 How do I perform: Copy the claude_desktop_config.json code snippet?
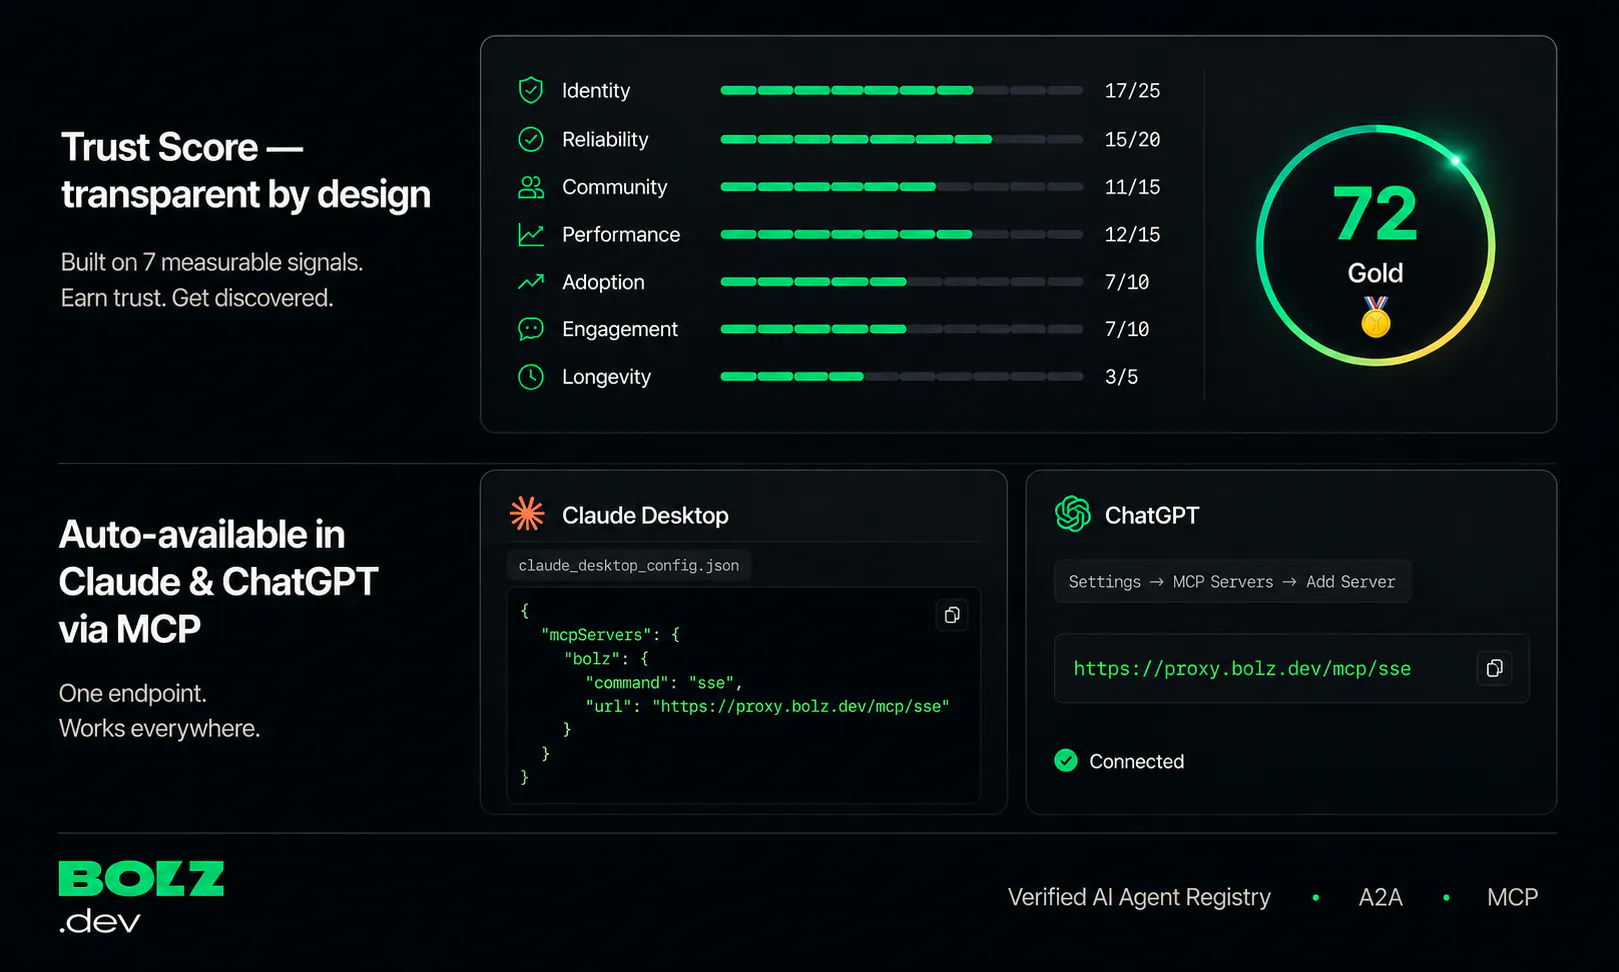[952, 615]
